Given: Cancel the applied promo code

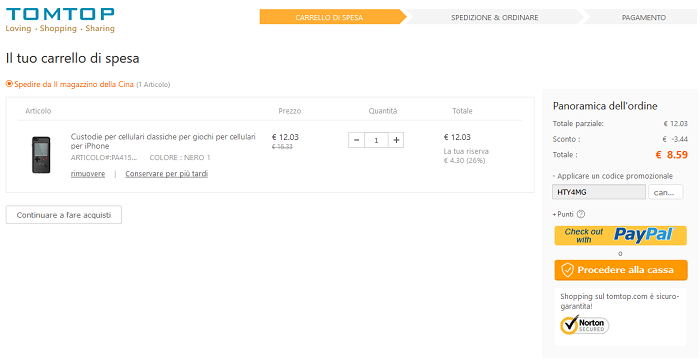Looking at the screenshot, I should coord(666,192).
